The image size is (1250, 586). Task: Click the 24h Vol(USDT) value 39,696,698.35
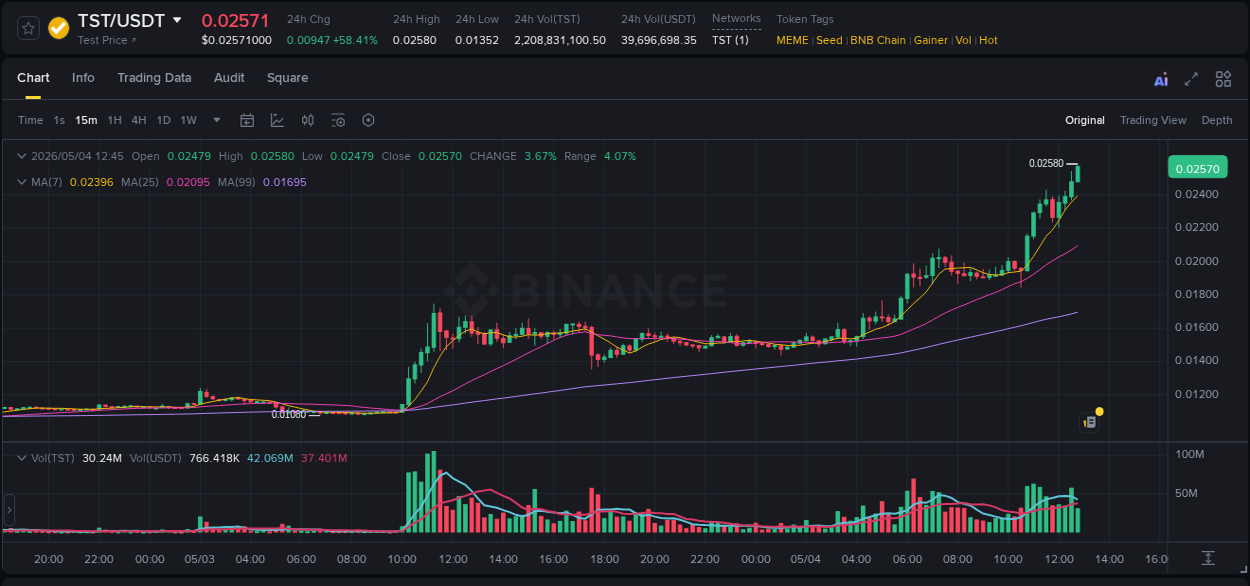tap(659, 40)
